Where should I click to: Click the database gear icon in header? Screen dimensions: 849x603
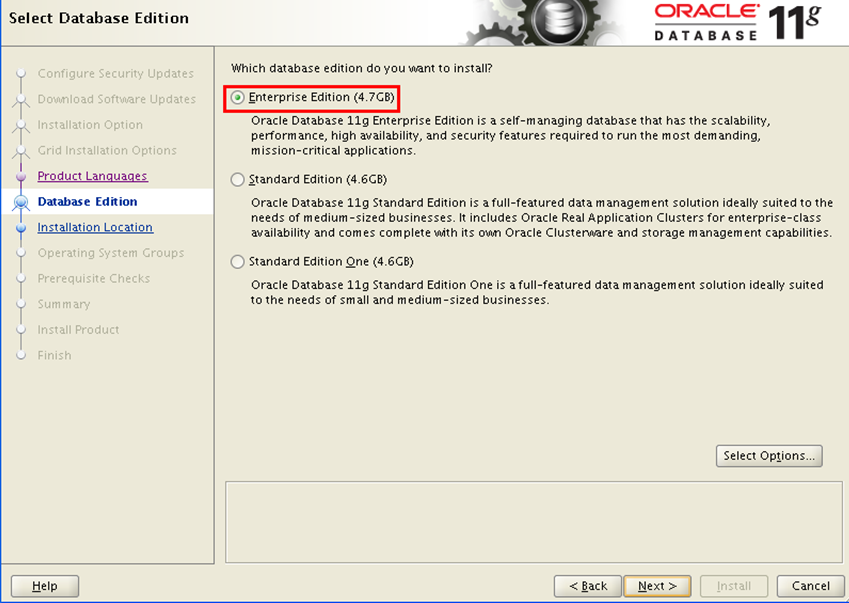560,21
